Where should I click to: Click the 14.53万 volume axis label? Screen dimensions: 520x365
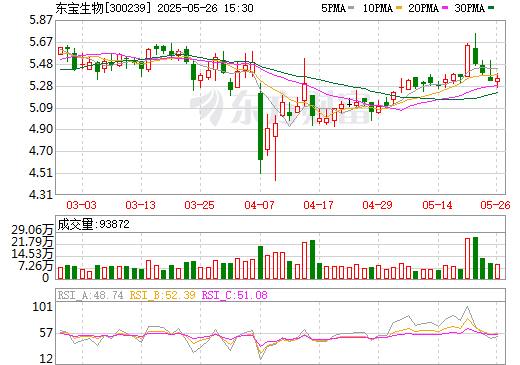32,254
